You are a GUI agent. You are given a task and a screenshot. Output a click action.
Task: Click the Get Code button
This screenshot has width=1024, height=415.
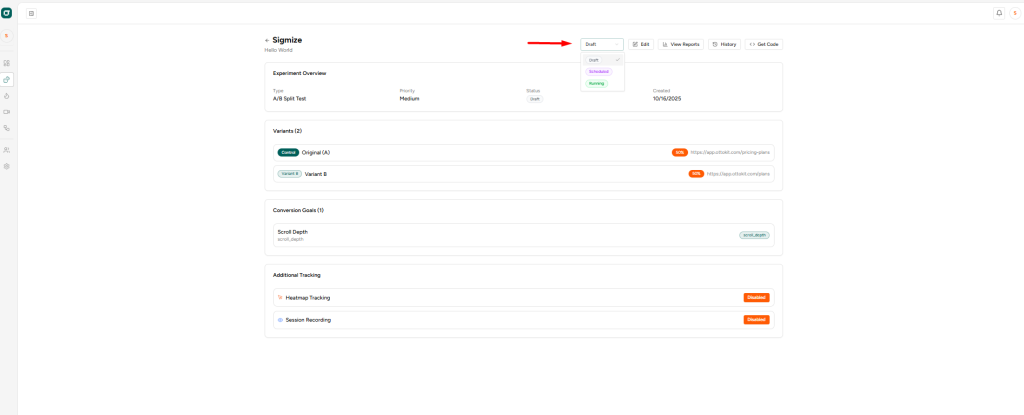763,44
